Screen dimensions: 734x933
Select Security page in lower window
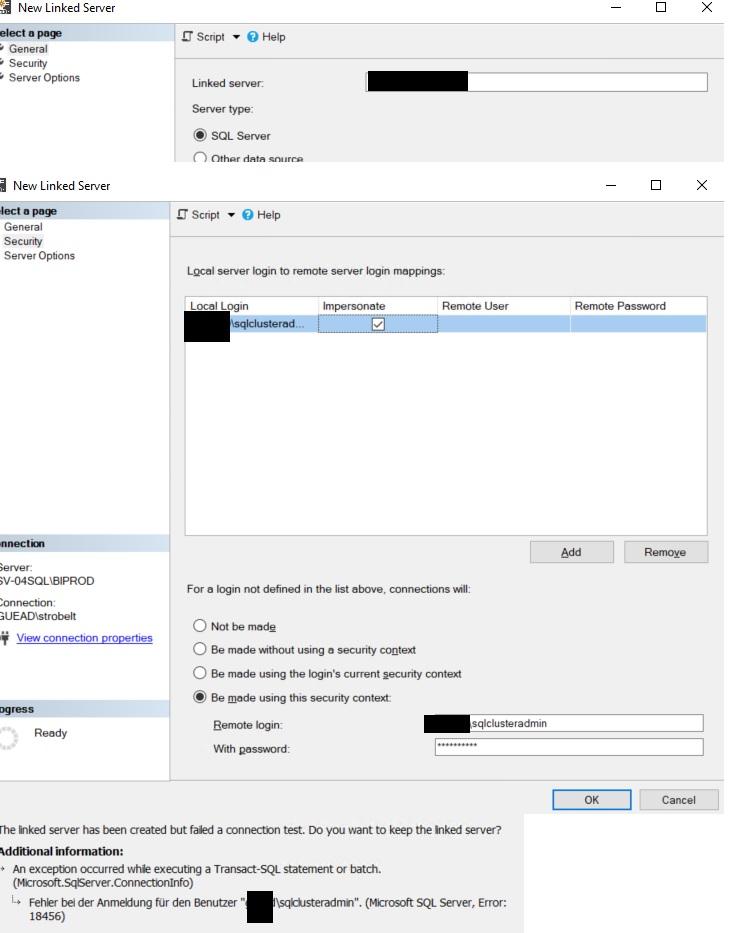tap(23, 241)
